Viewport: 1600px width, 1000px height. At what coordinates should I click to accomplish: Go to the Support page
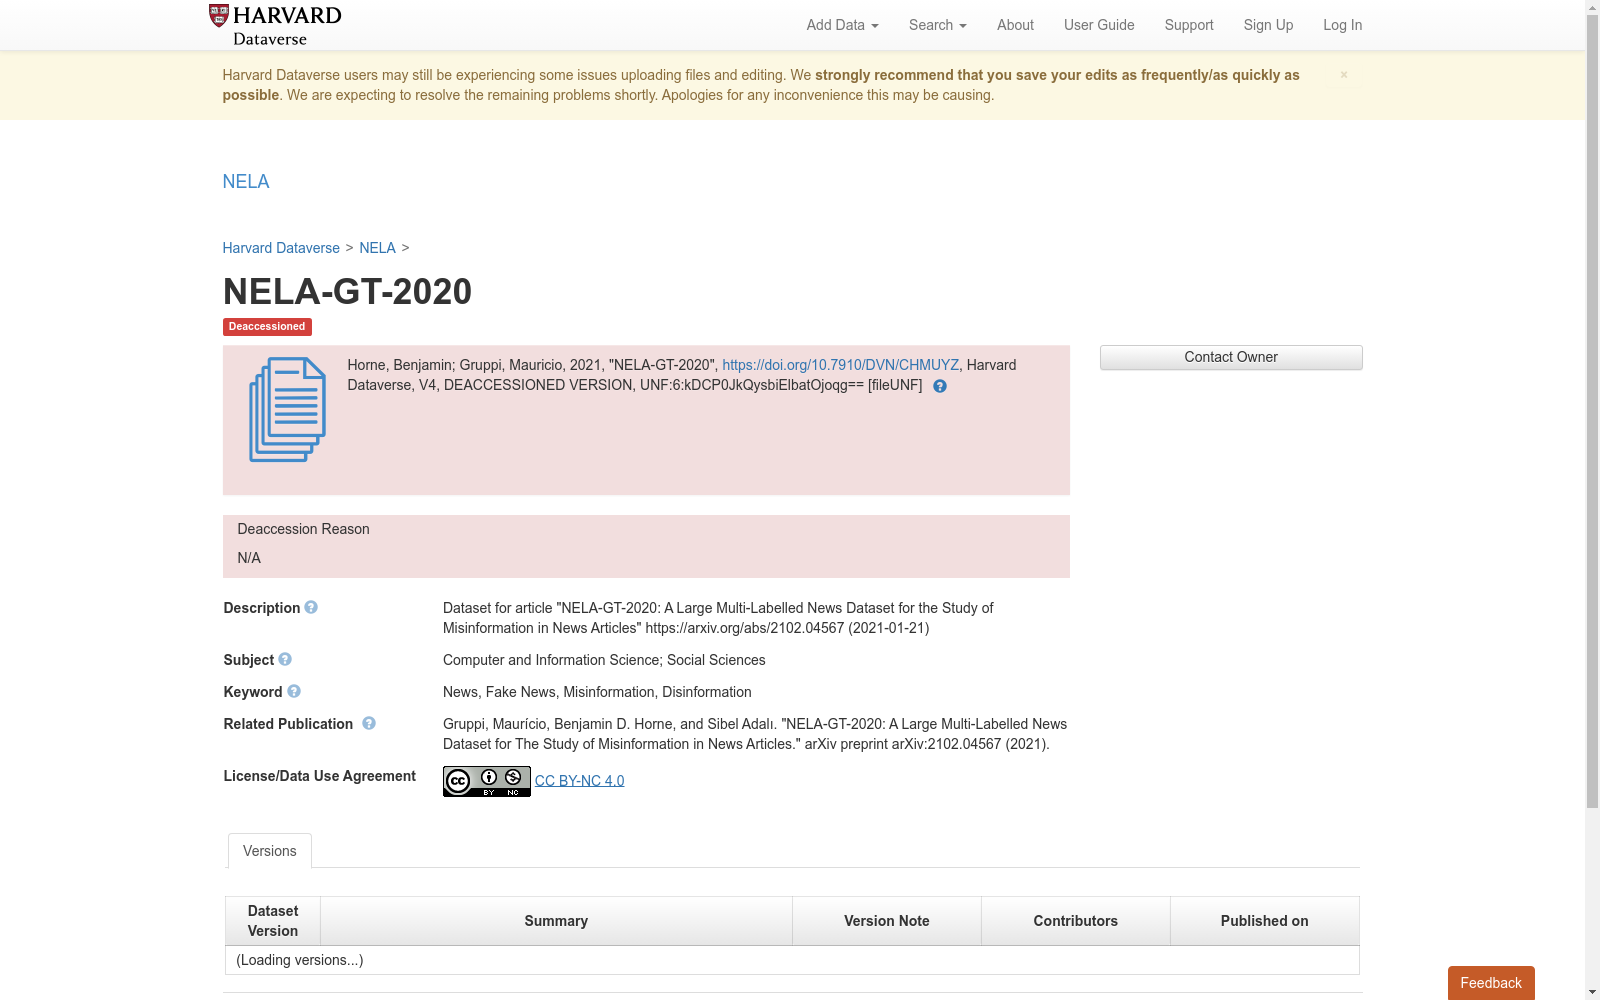(1189, 25)
